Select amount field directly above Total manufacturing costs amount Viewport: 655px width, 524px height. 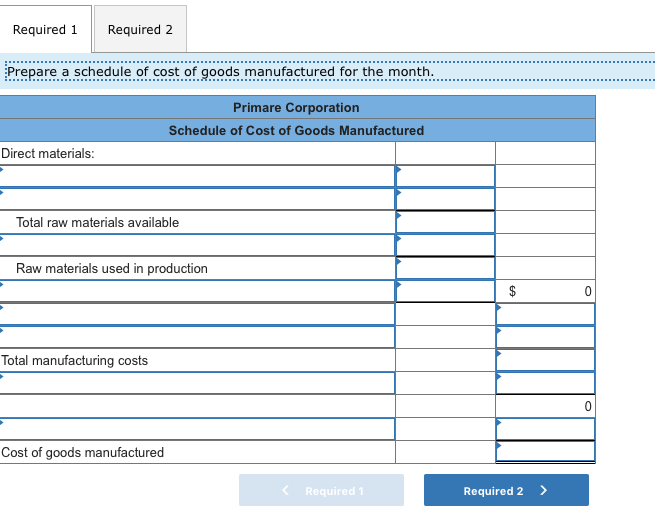(x=546, y=337)
